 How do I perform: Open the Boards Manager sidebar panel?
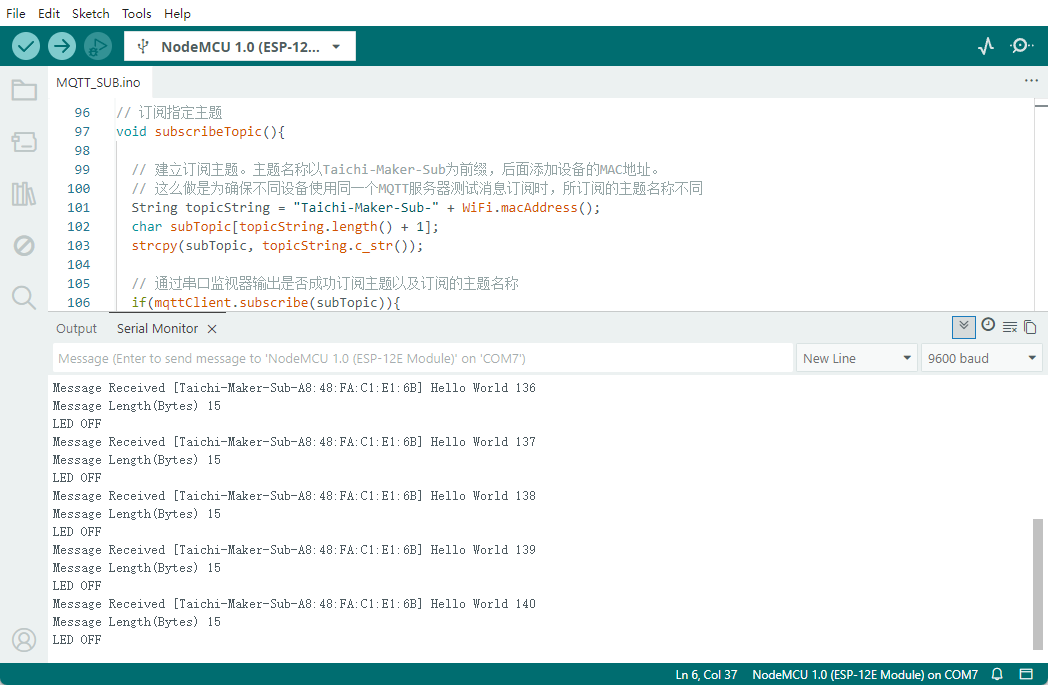click(24, 141)
